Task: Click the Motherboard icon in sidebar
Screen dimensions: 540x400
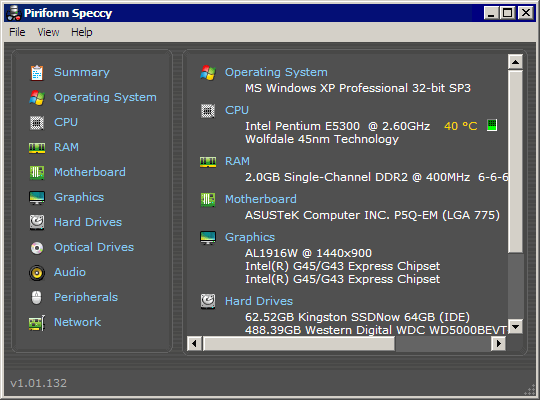Action: coord(37,173)
